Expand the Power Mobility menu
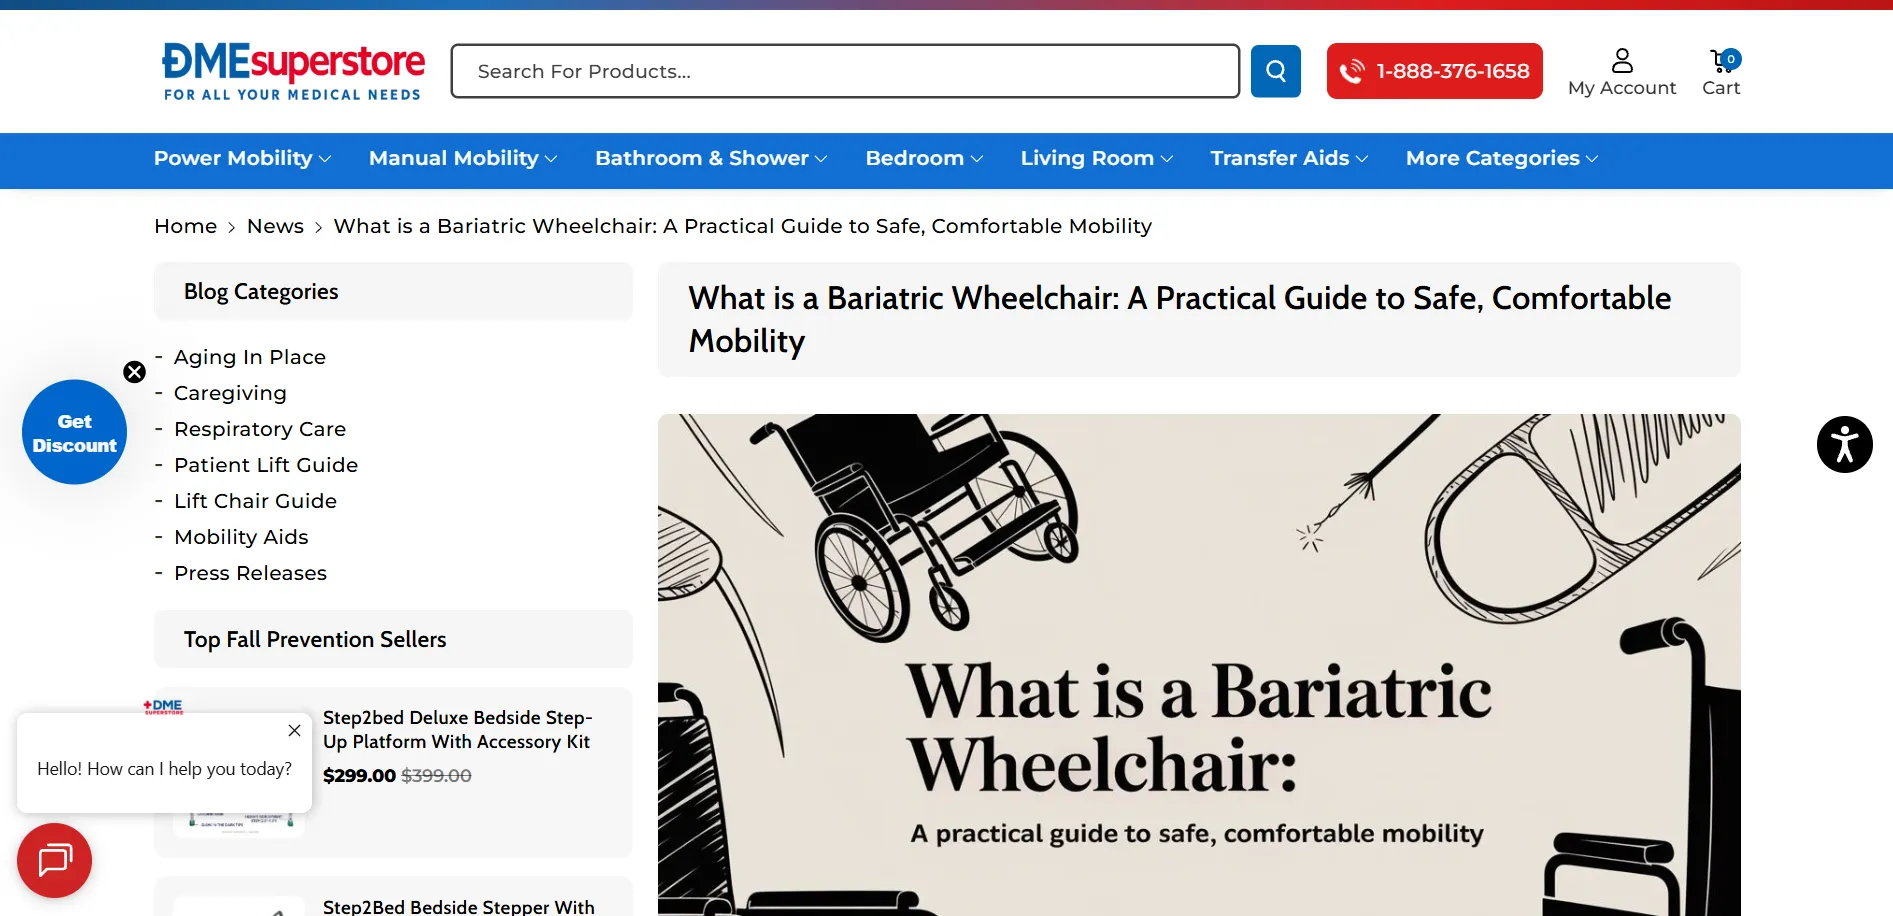This screenshot has height=916, width=1893. click(242, 159)
